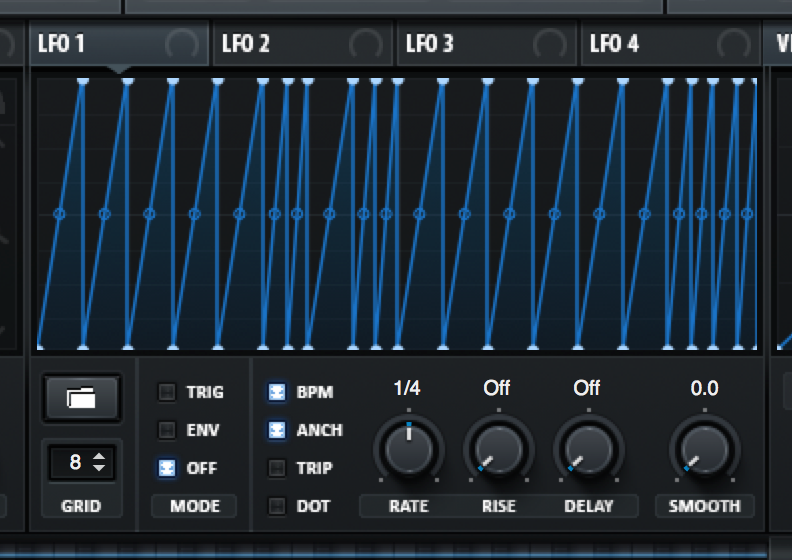Click the LFO 2 modulation source circle
Viewport: 792px width, 560px height.
click(x=366, y=44)
